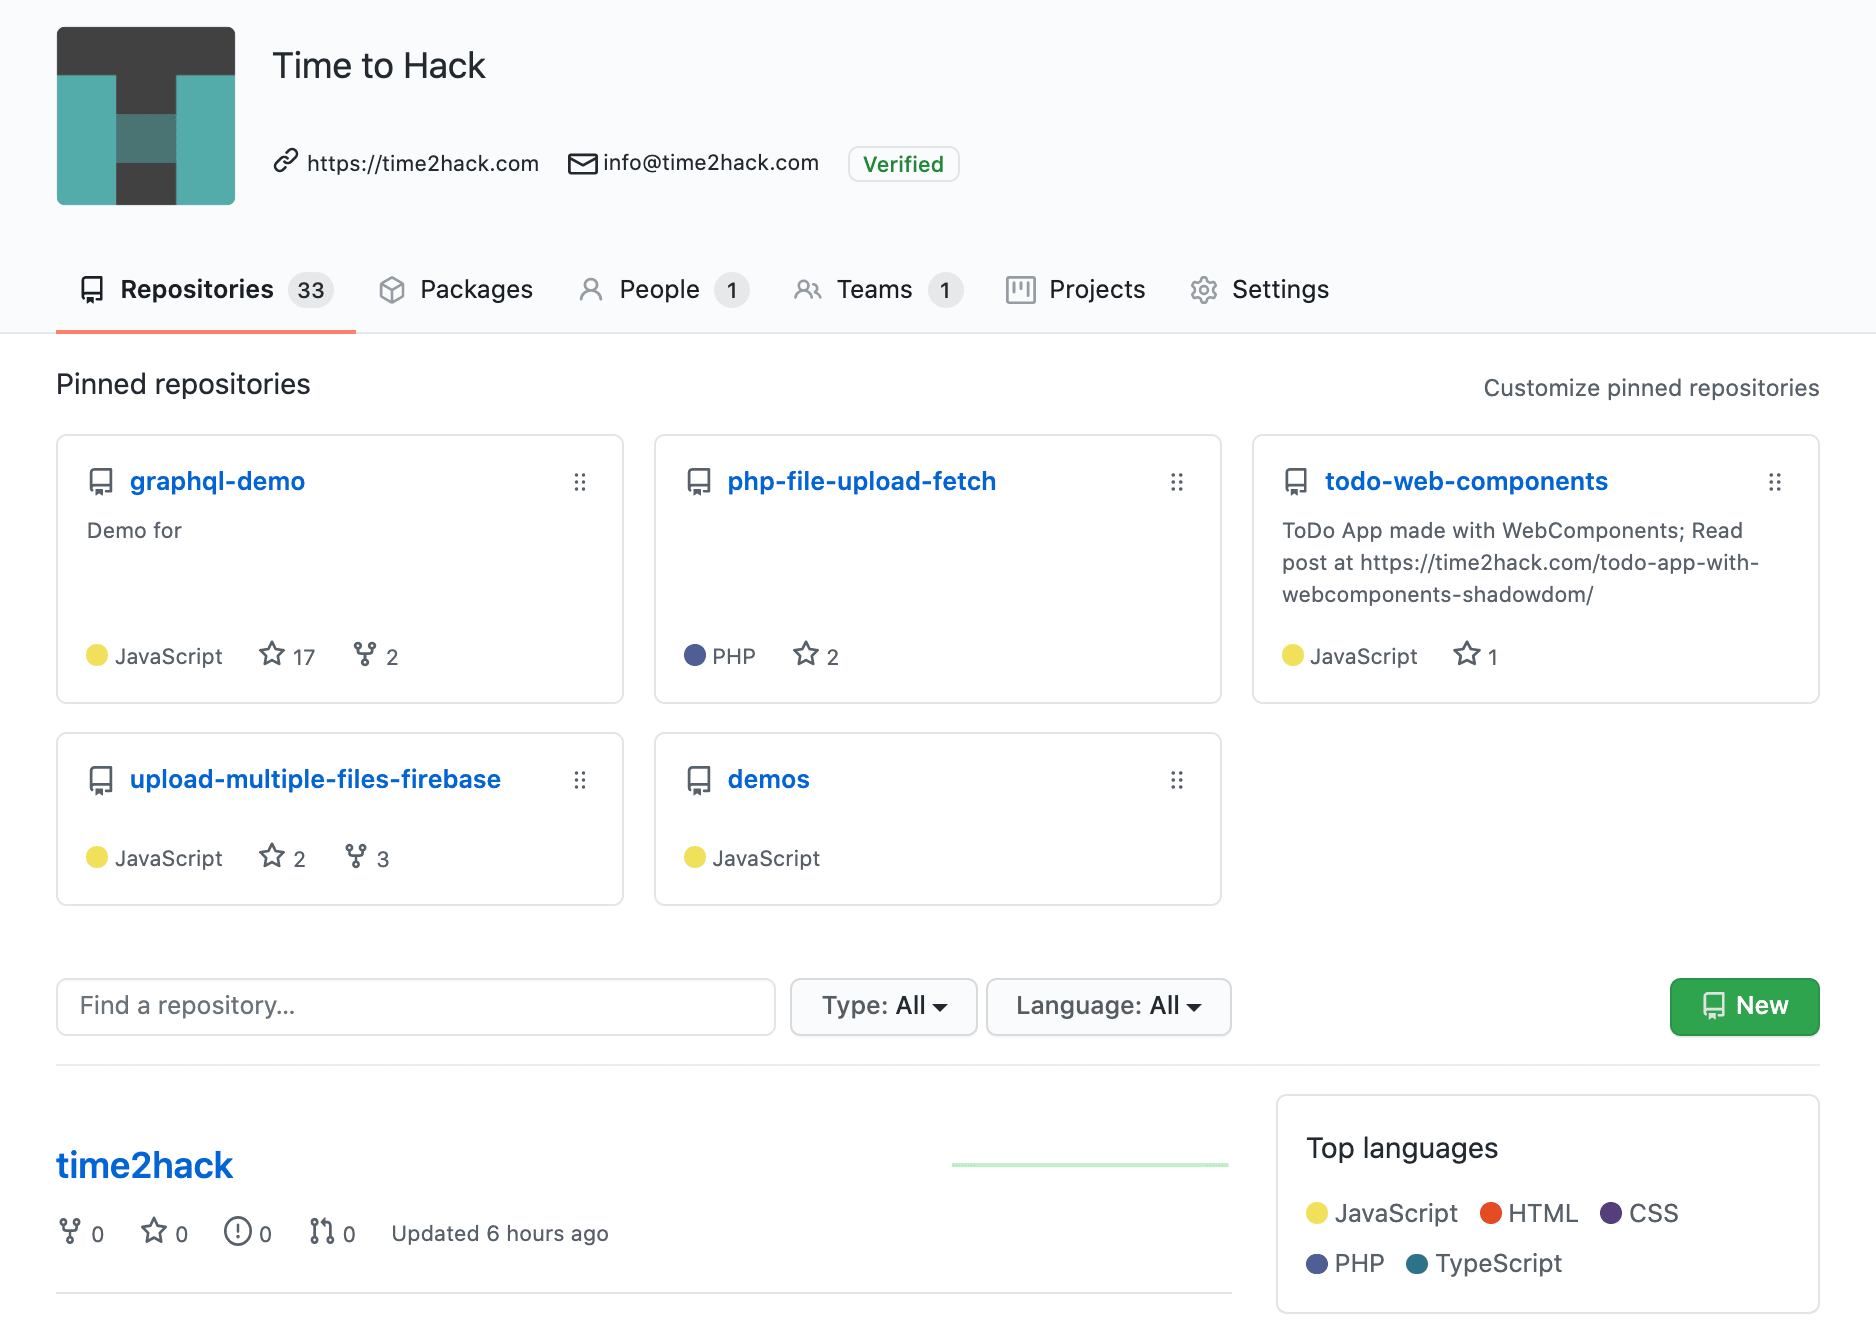
Task: Filter by JavaScript in Top languages
Action: 1382,1213
